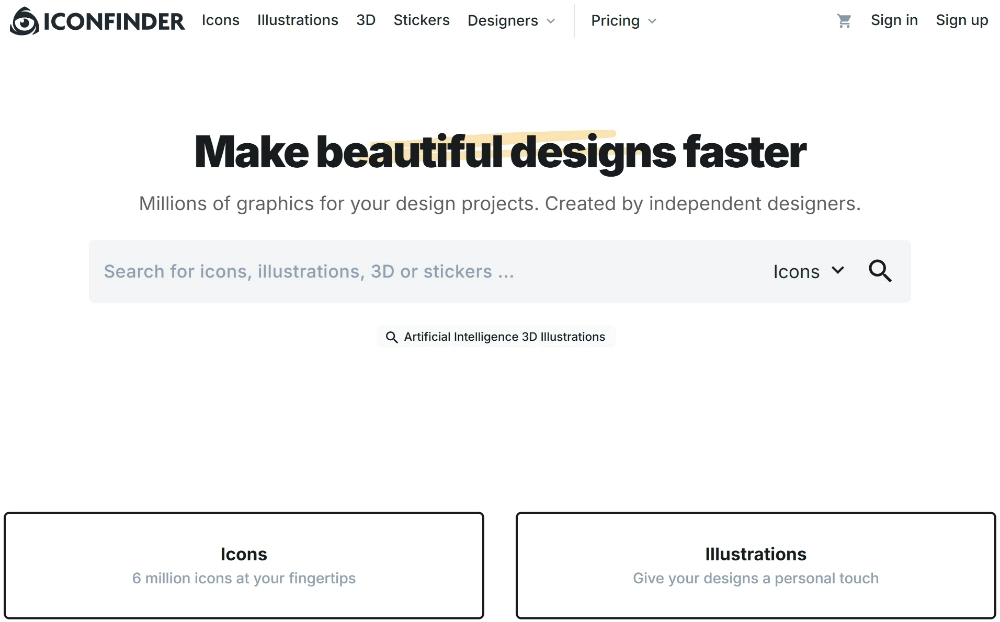
Task: Expand the Designers menu
Action: [x=504, y=20]
